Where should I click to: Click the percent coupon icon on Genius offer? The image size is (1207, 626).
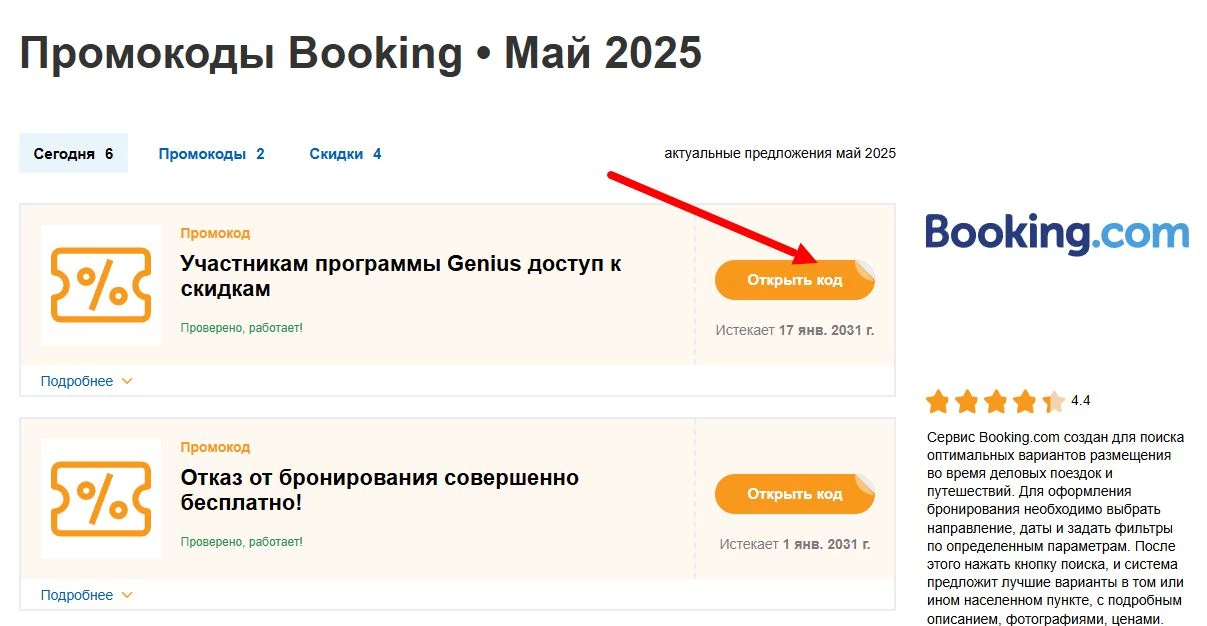point(100,286)
